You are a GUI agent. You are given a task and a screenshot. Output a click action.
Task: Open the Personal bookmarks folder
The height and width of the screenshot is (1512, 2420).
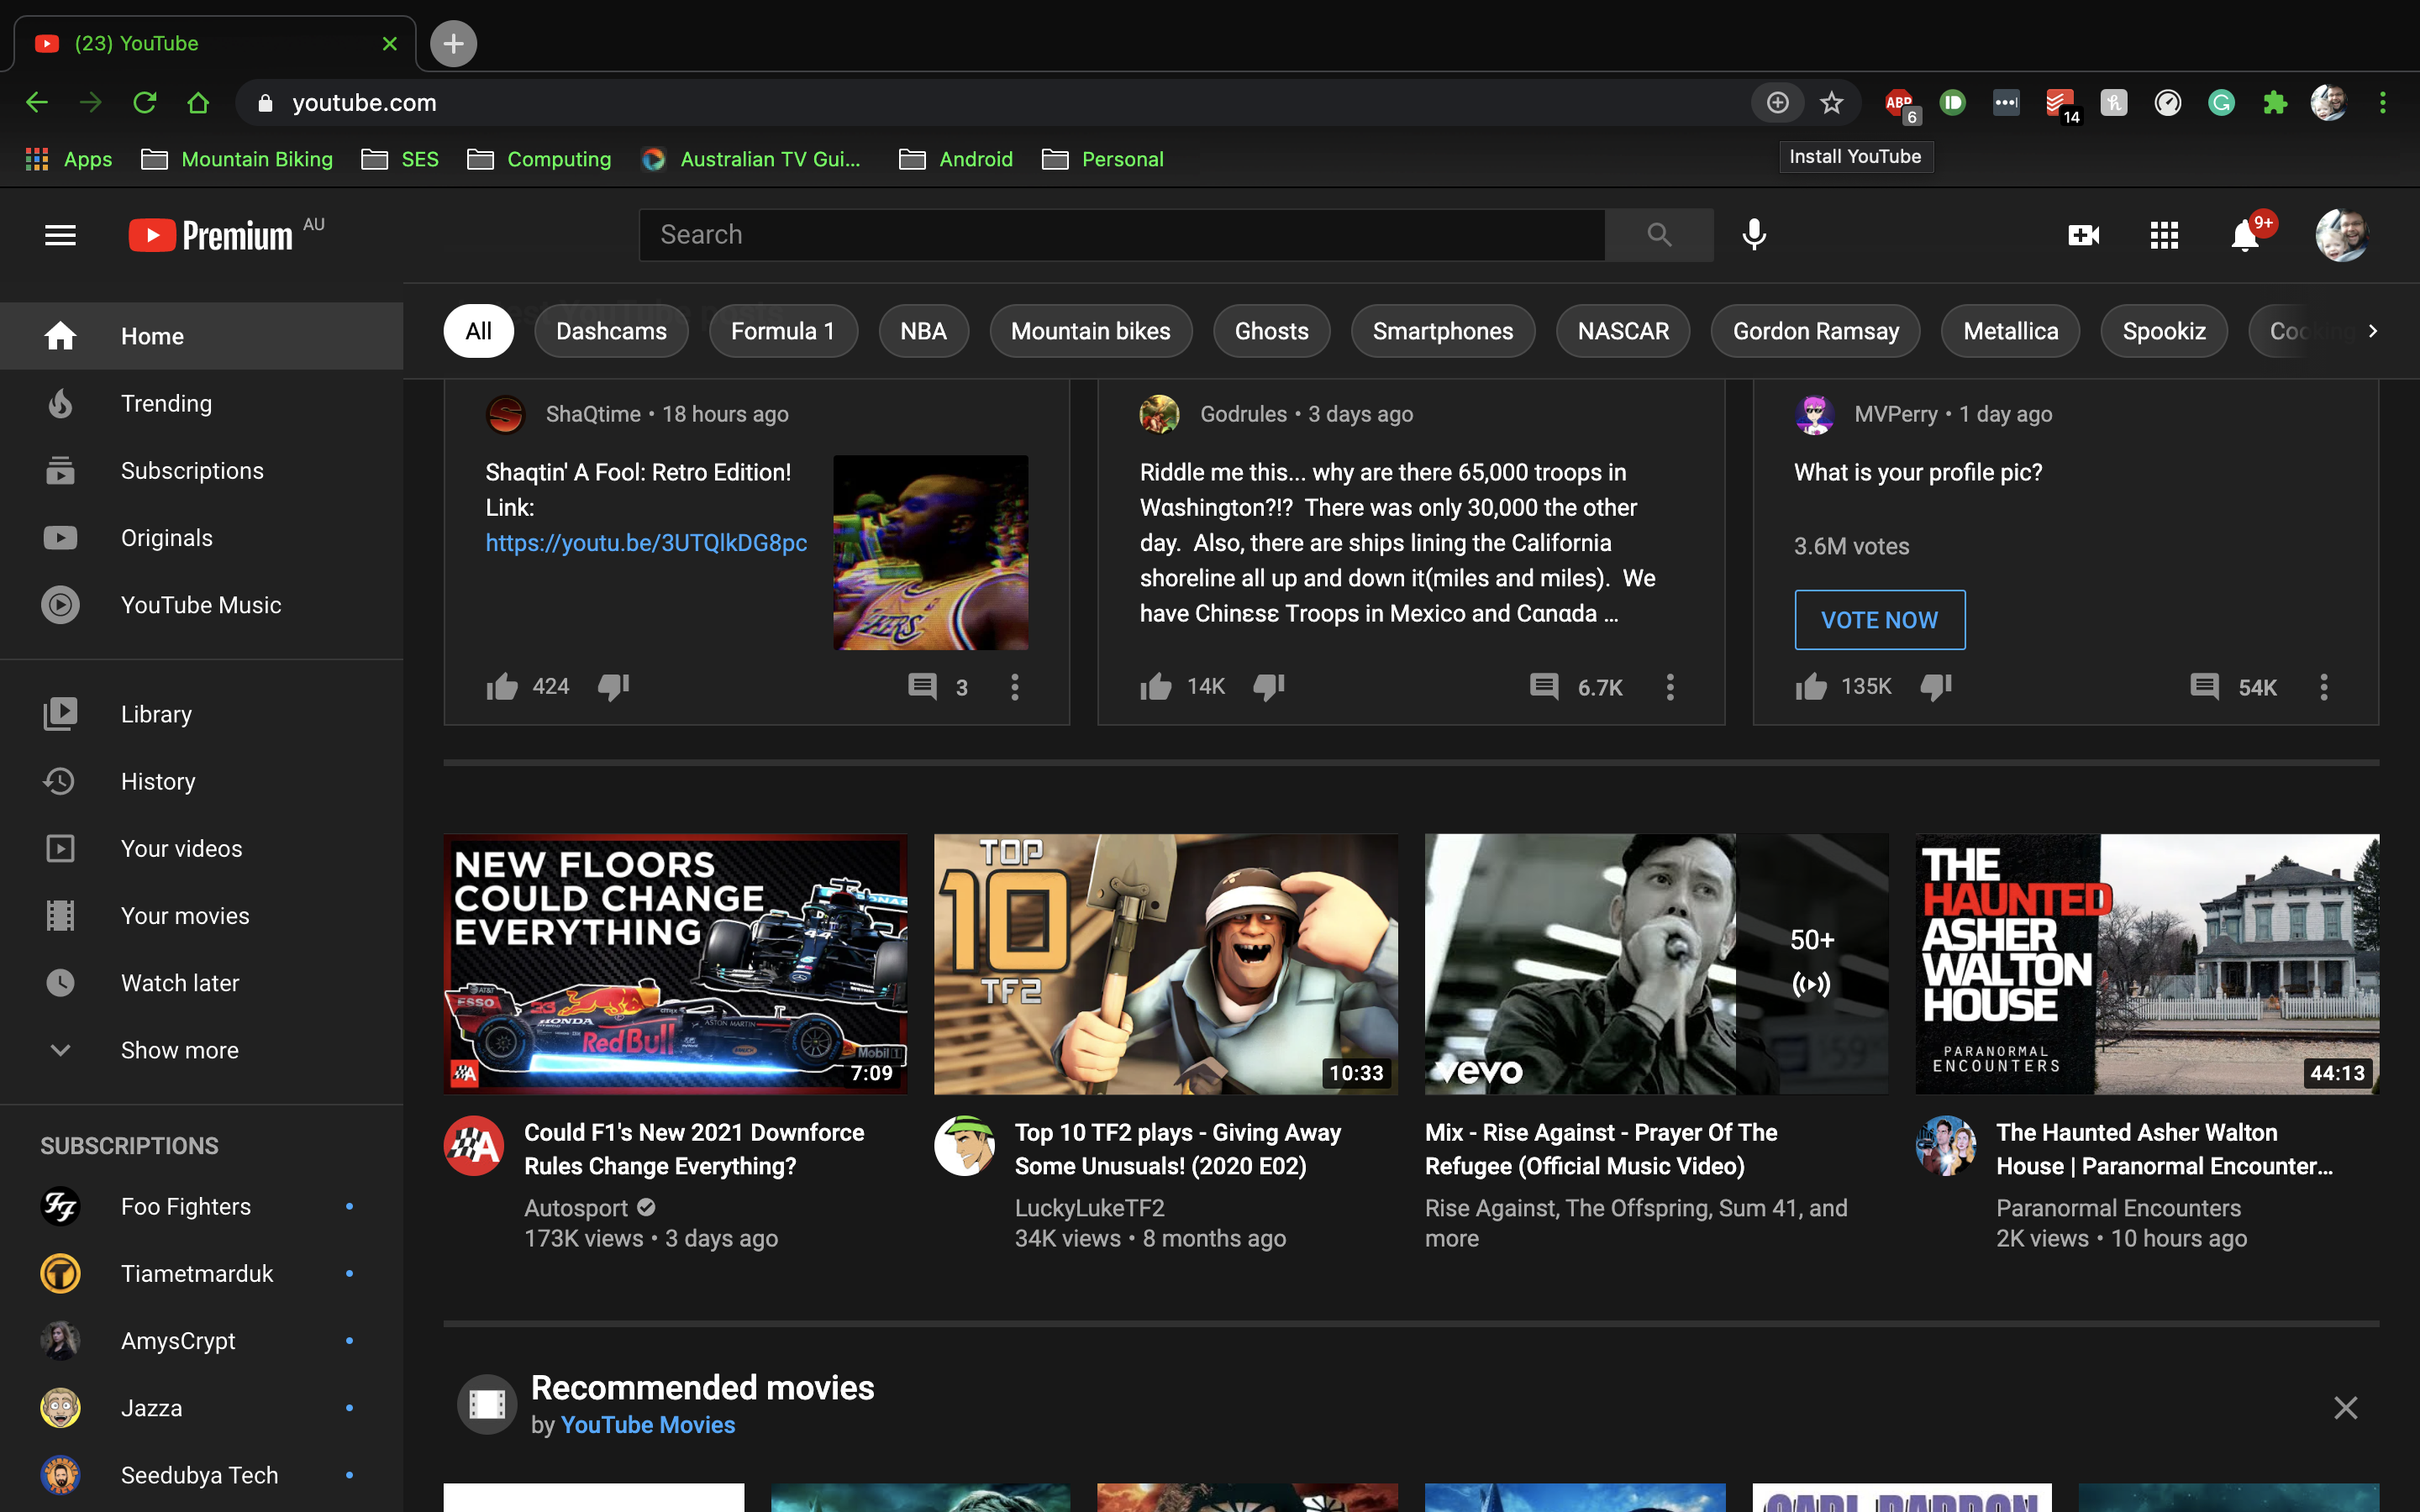pos(1103,159)
